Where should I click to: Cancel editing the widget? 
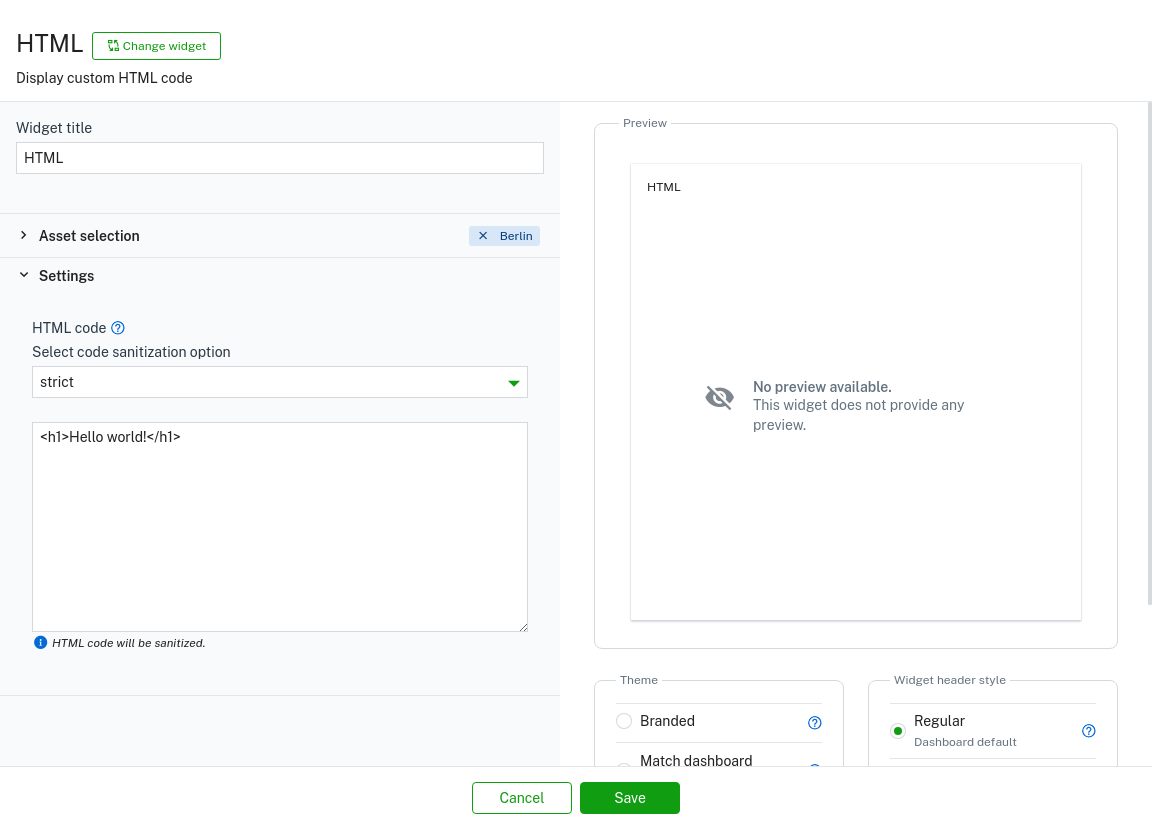click(x=521, y=798)
